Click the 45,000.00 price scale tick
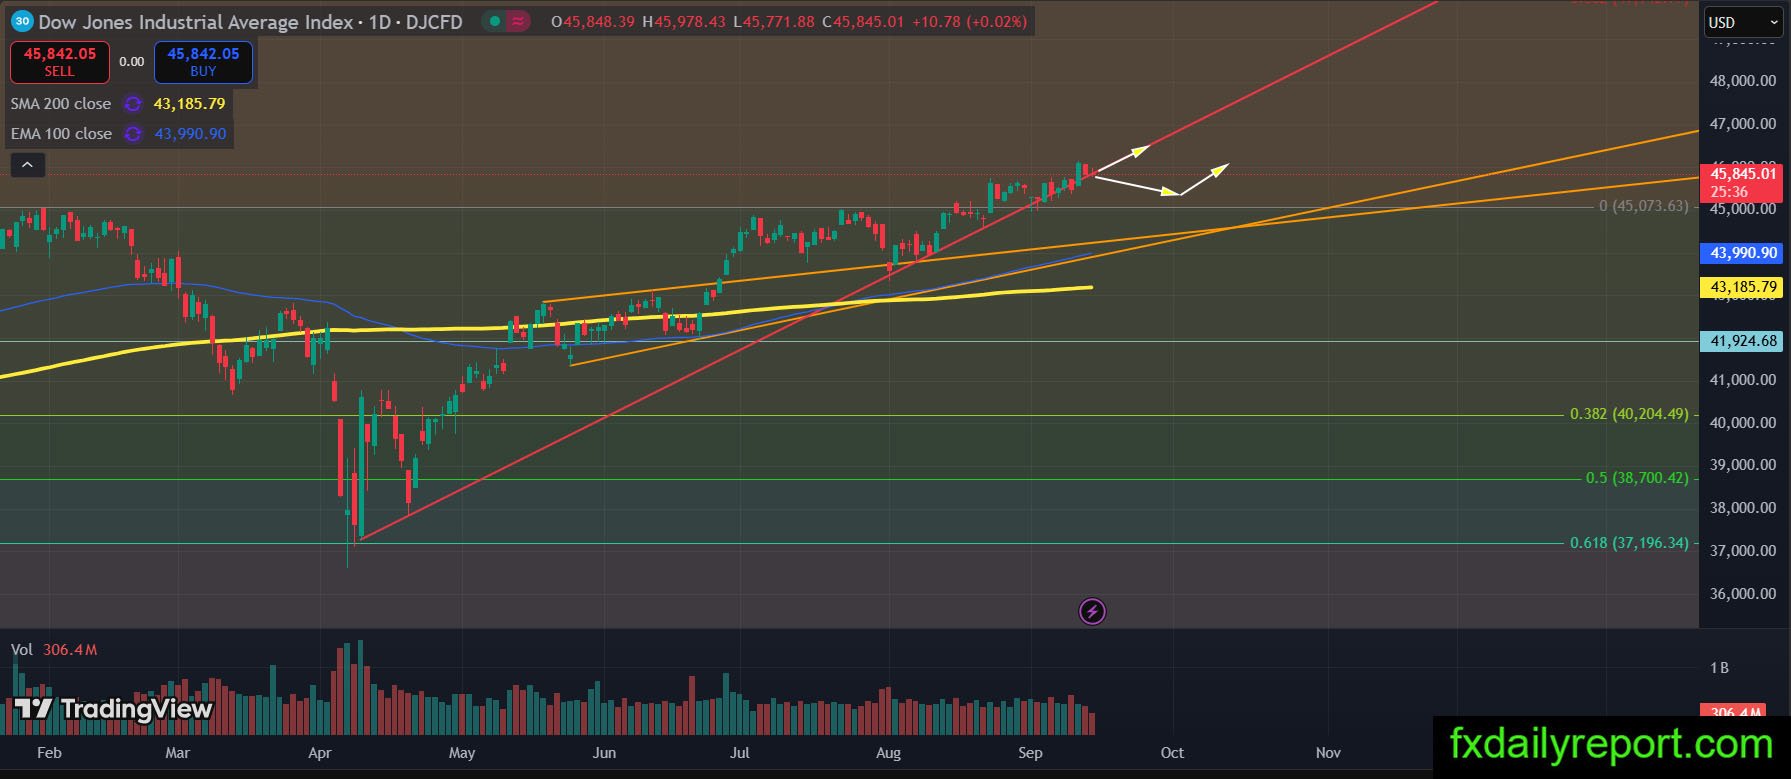The image size is (1791, 779). pyautogui.click(x=1743, y=209)
